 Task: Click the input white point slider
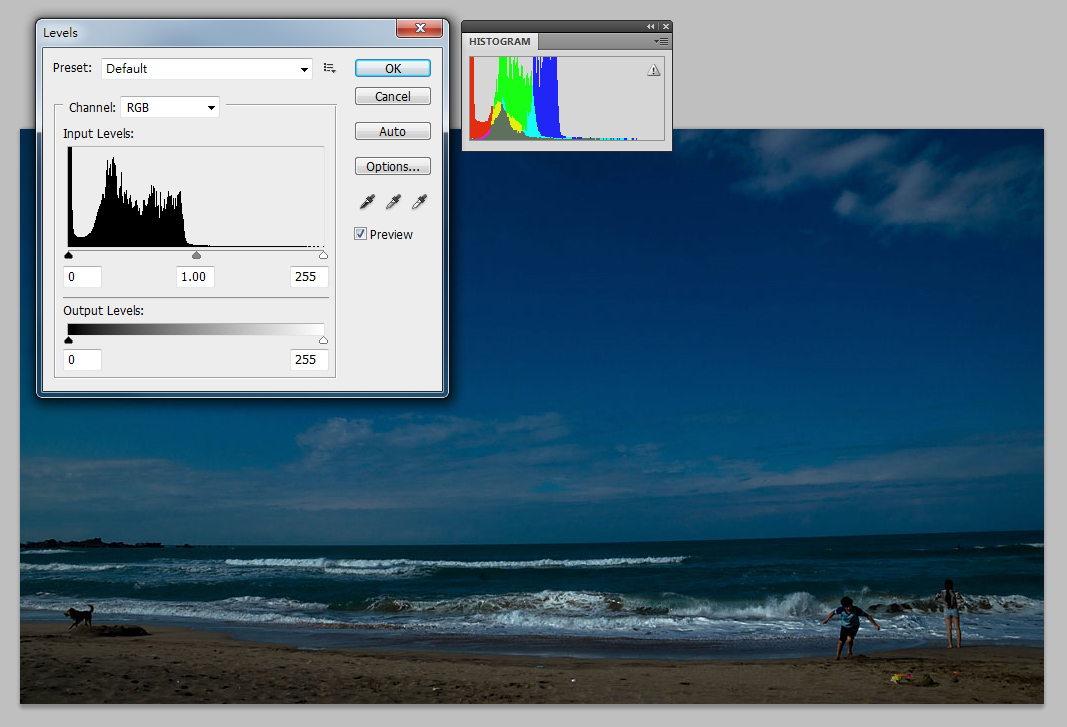click(323, 255)
